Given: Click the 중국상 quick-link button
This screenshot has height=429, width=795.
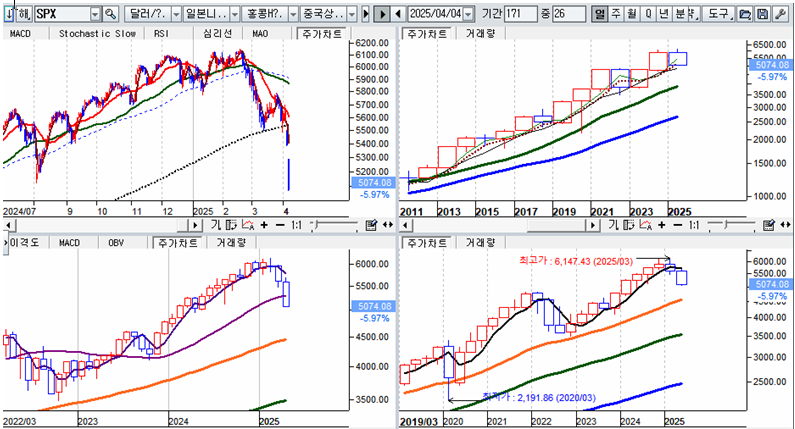Looking at the screenshot, I should (x=323, y=14).
